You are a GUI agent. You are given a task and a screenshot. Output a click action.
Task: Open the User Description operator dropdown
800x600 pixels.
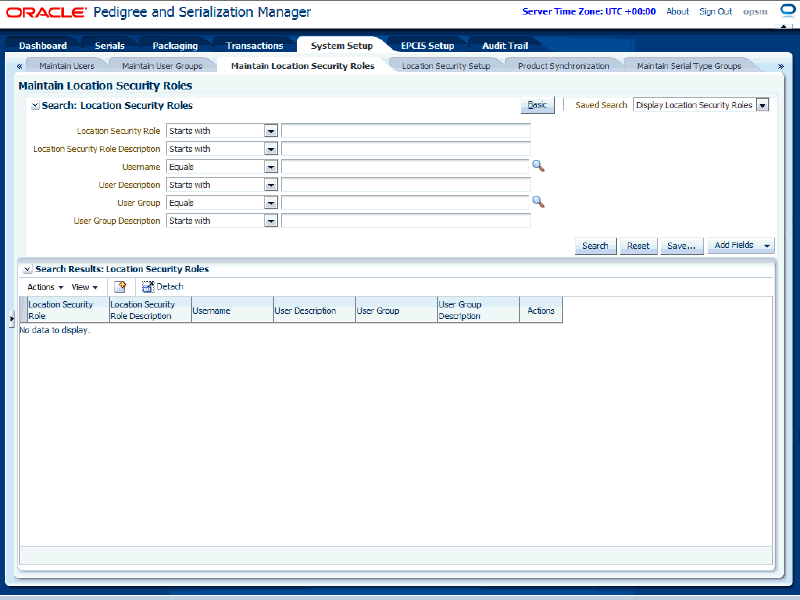click(271, 185)
